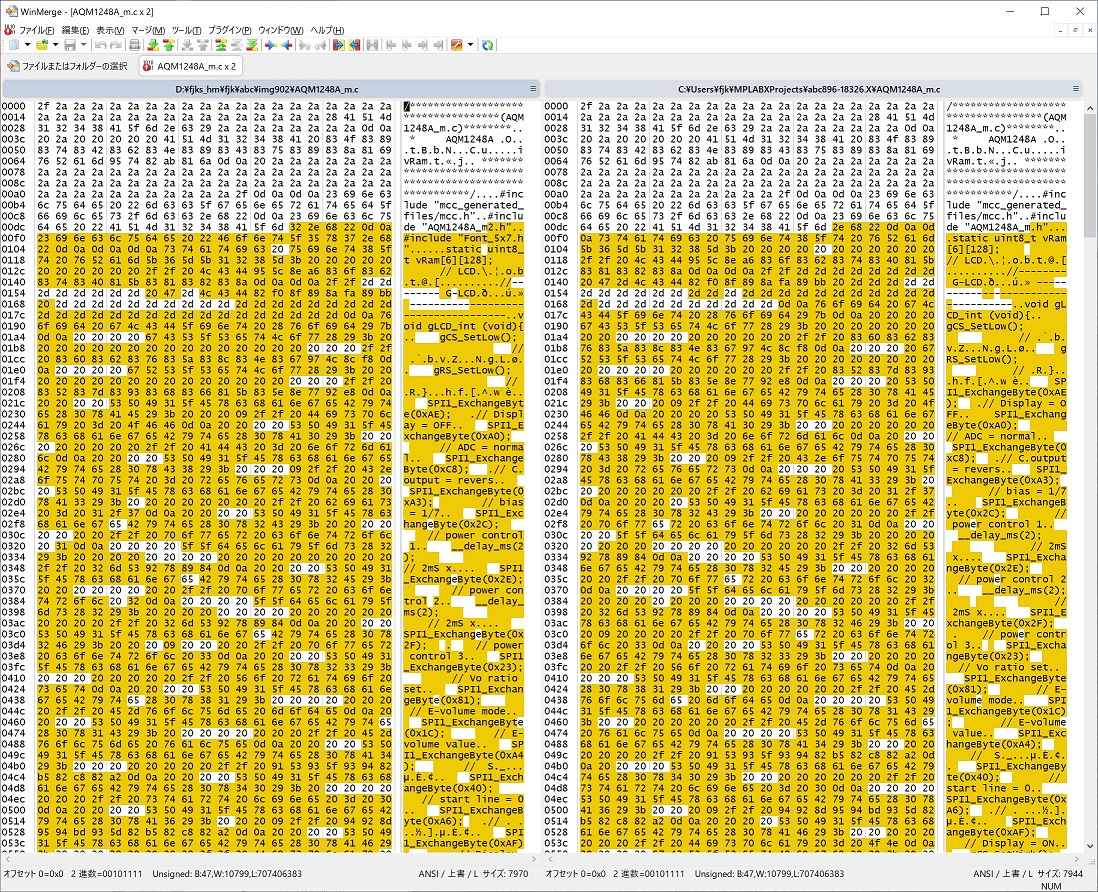Refresh the comparison with green arrows icon
Viewport: 1098px width, 892px height.
click(487, 45)
